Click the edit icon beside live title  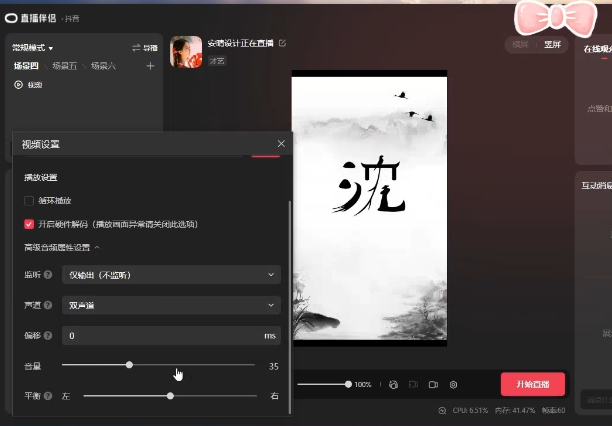tap(282, 44)
